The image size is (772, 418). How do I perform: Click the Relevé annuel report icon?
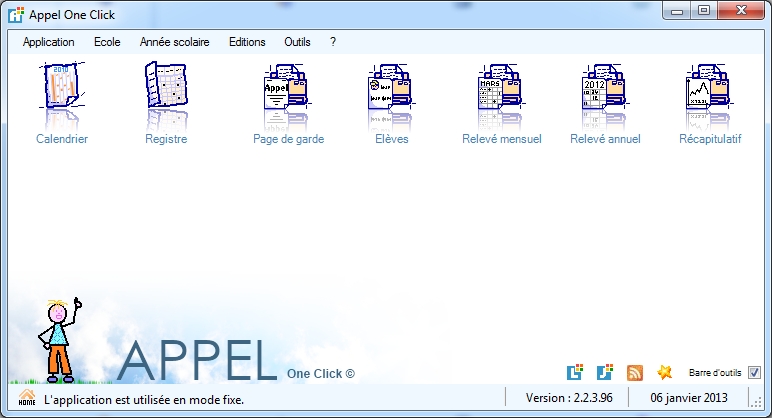pos(605,86)
